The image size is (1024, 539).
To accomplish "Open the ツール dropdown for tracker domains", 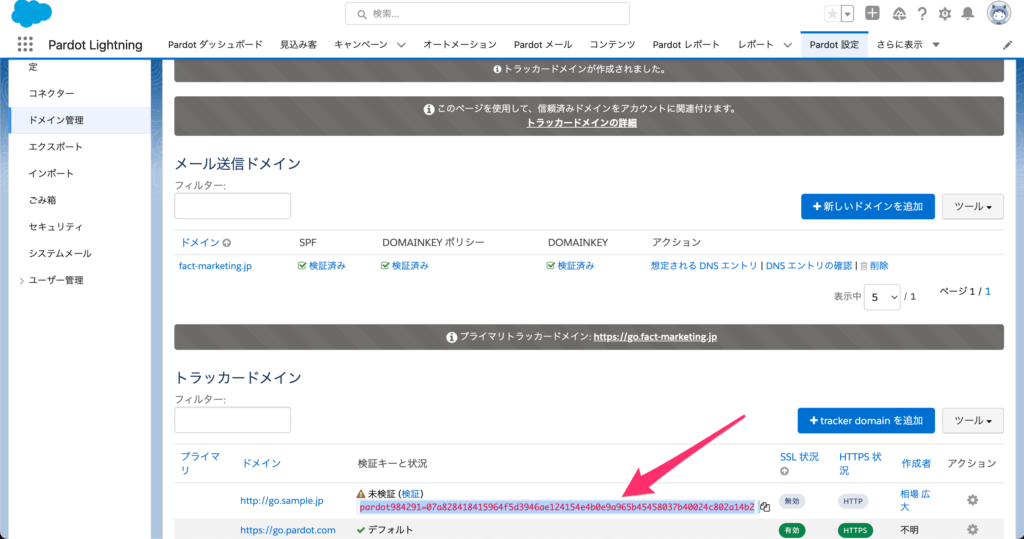I will pos(972,421).
